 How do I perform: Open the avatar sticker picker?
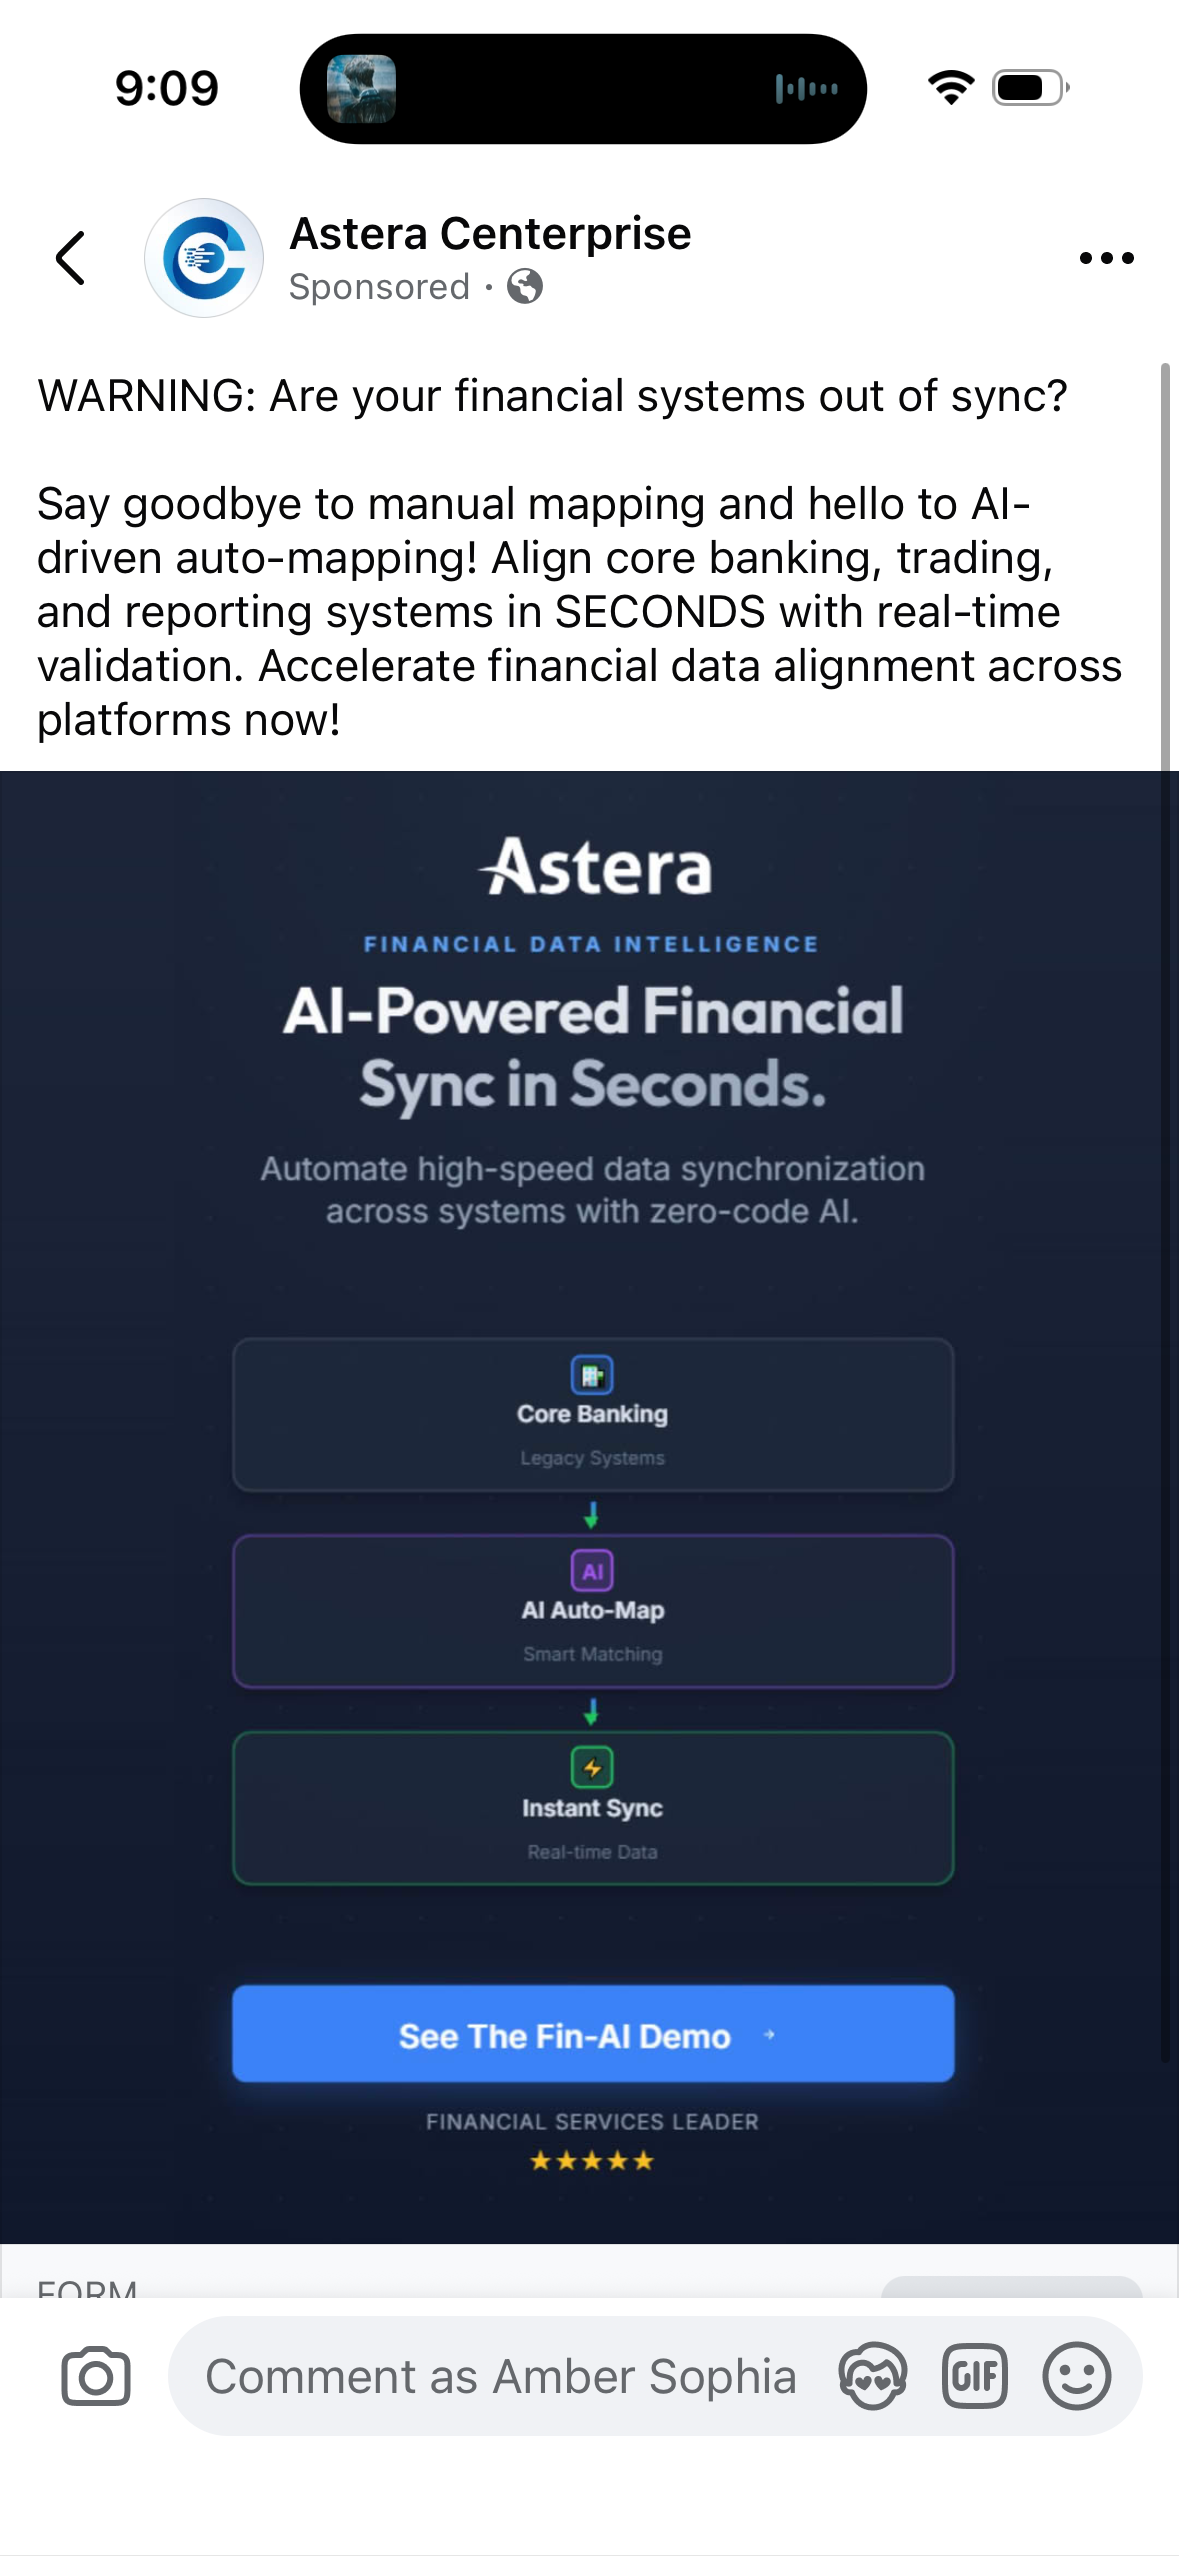(x=872, y=2376)
